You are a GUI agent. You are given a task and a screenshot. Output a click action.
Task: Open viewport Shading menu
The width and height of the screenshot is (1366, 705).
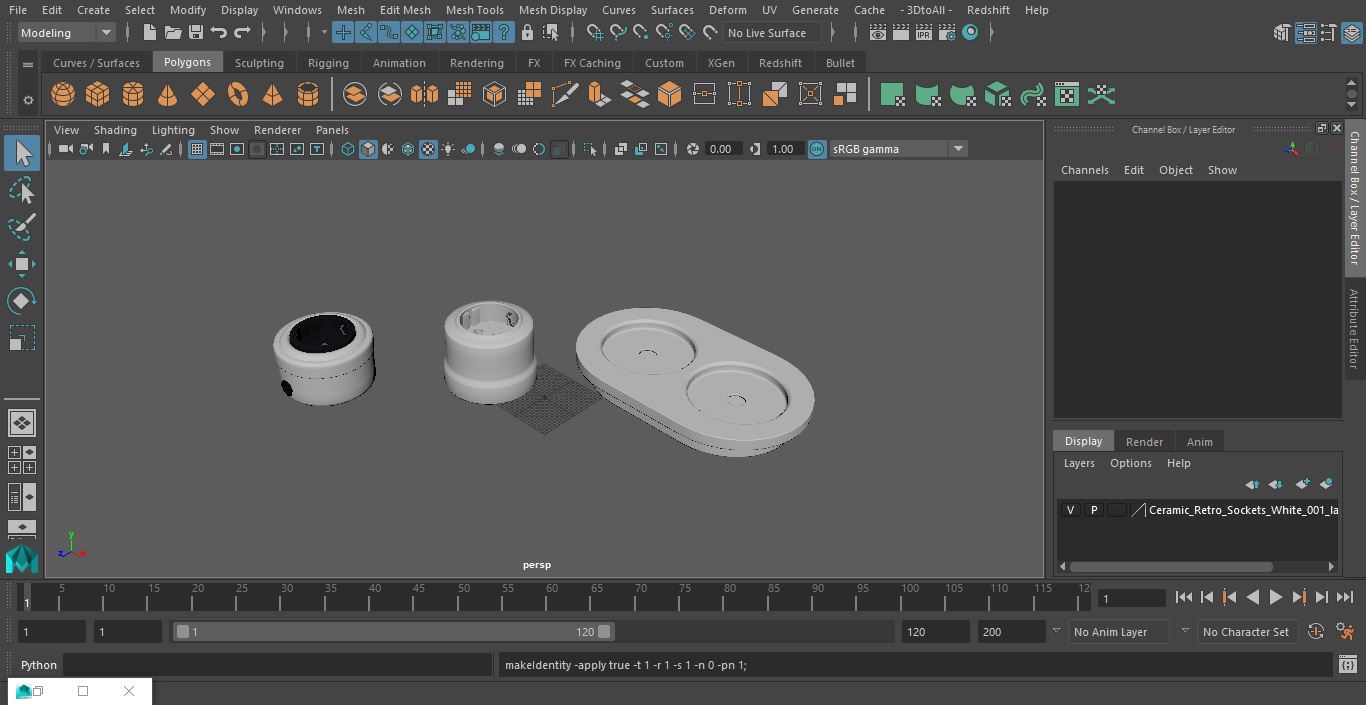tap(115, 130)
